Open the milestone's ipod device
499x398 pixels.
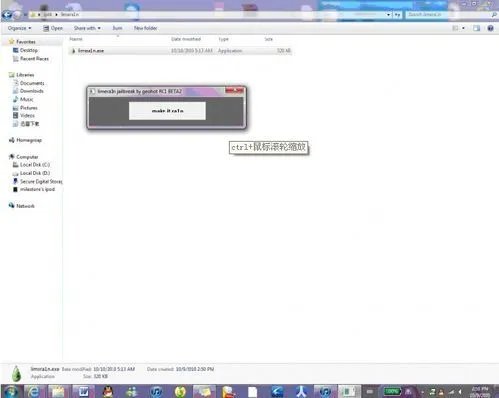[37, 189]
